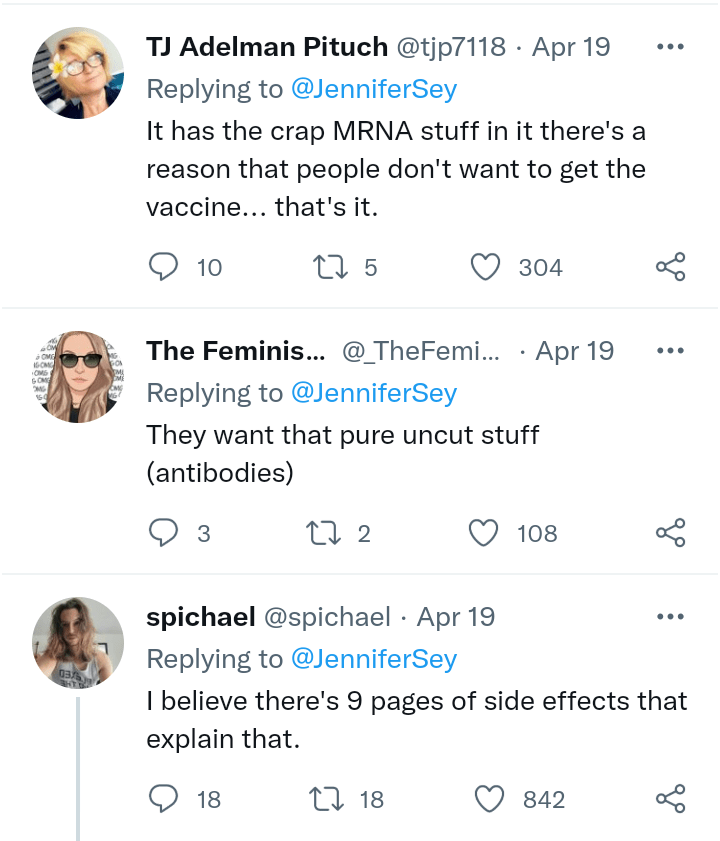Share the 'pure uncut stuff' tweet

pos(670,533)
